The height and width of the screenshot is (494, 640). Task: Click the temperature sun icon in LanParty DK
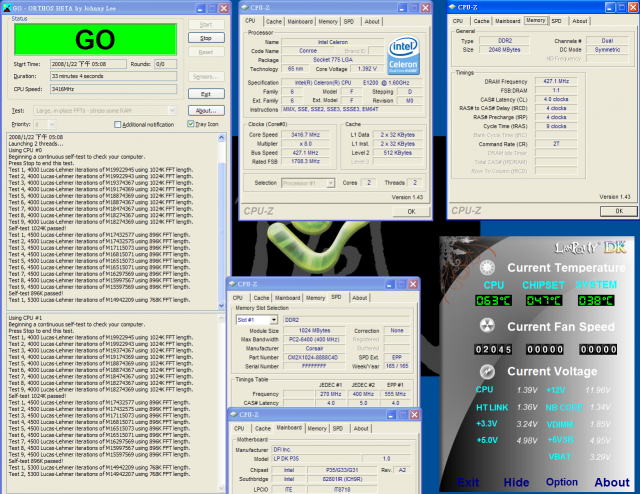(487, 267)
